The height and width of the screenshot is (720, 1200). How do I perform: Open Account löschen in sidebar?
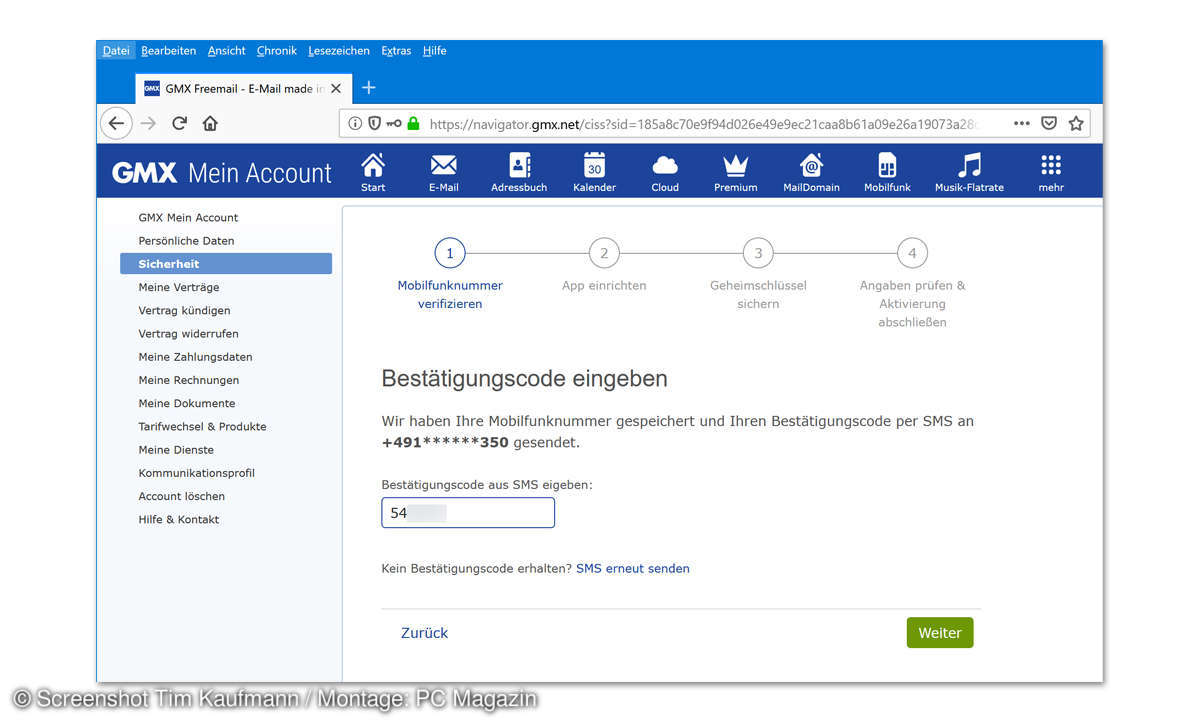pos(181,496)
